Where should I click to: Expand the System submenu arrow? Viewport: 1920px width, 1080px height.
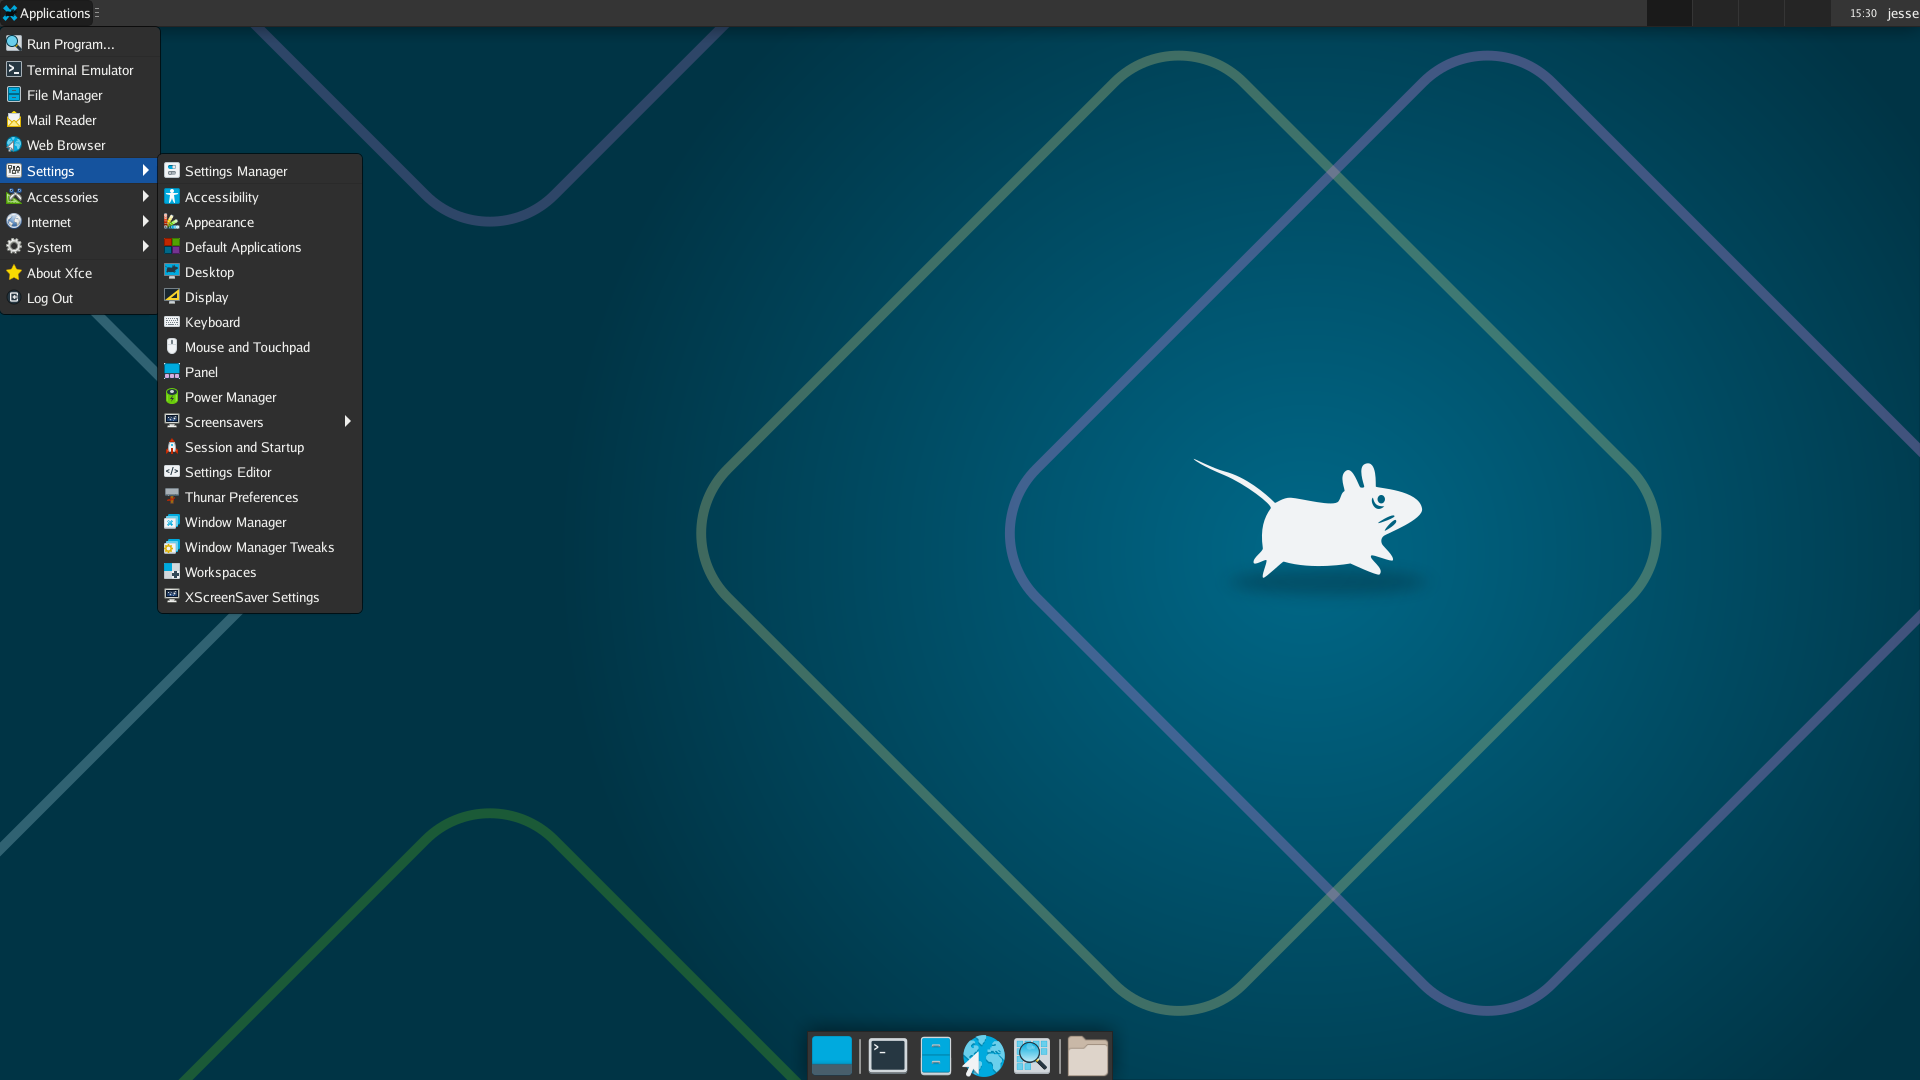(x=145, y=247)
